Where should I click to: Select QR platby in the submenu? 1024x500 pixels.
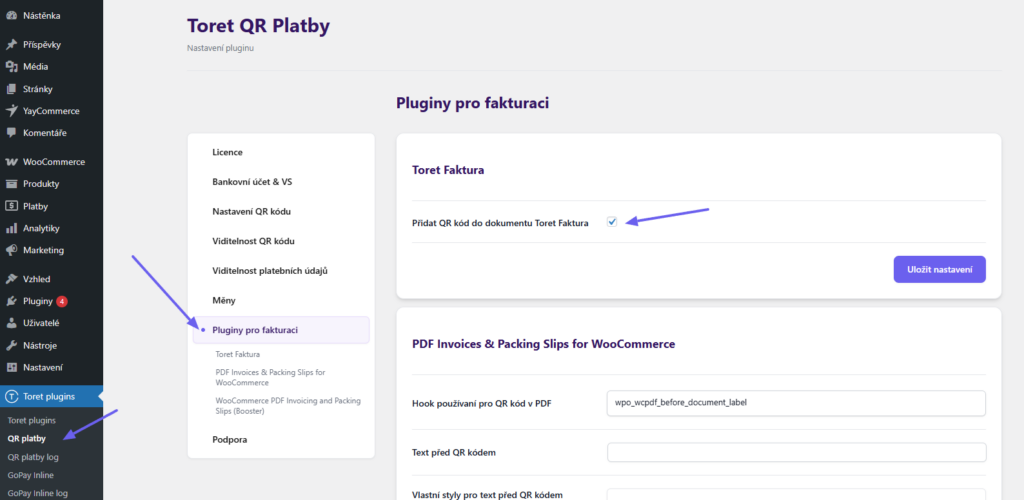(27, 439)
